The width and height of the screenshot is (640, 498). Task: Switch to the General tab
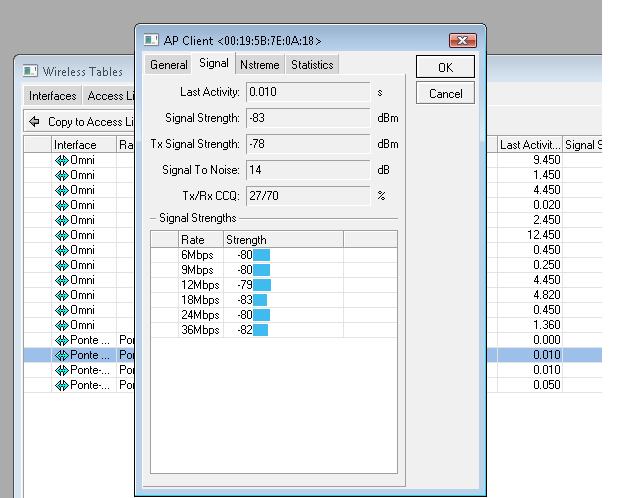click(169, 65)
